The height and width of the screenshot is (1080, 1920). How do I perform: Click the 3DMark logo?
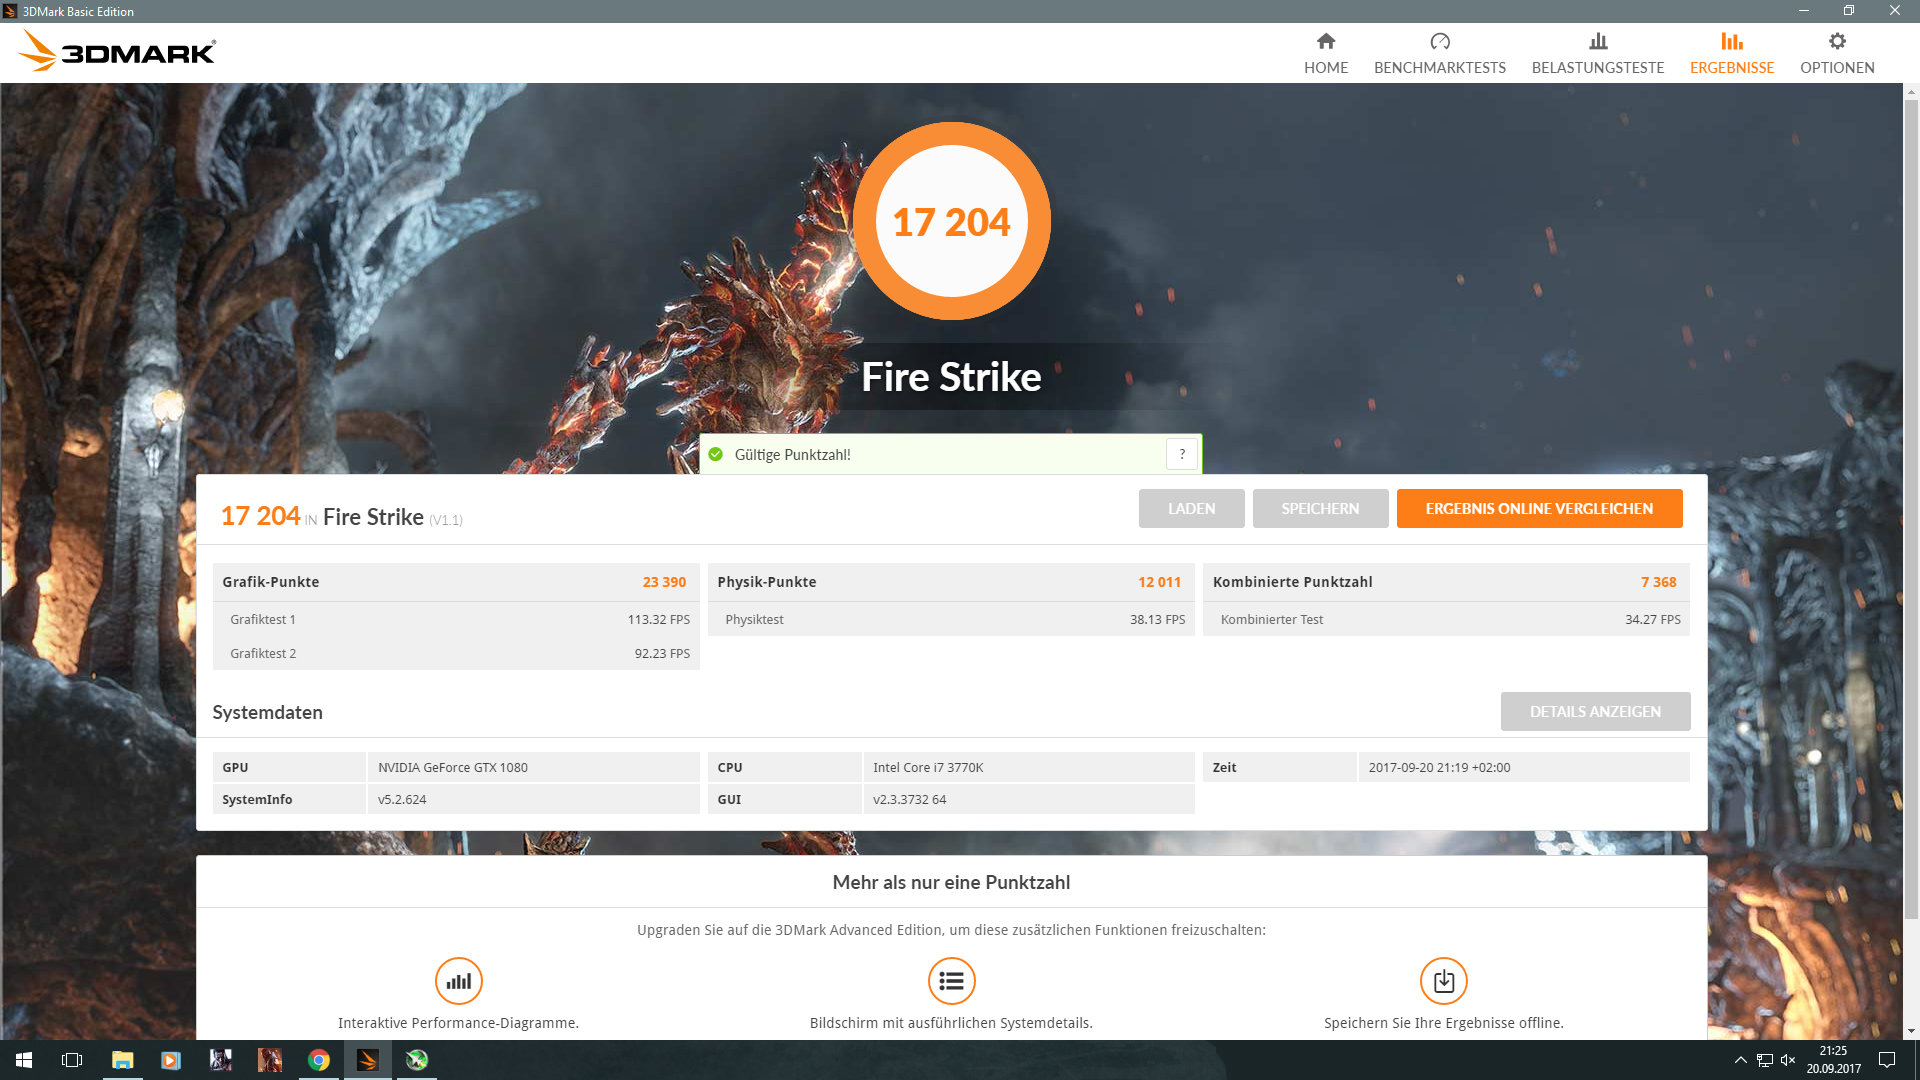point(118,51)
